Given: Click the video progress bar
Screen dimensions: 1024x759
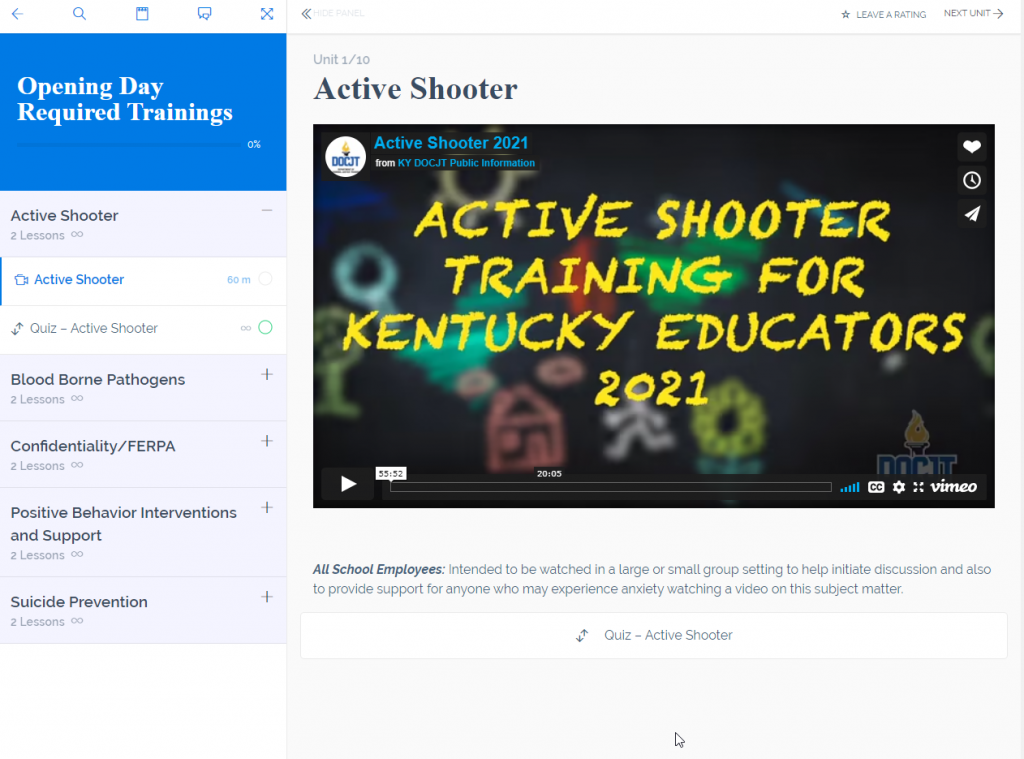Looking at the screenshot, I should [x=610, y=487].
